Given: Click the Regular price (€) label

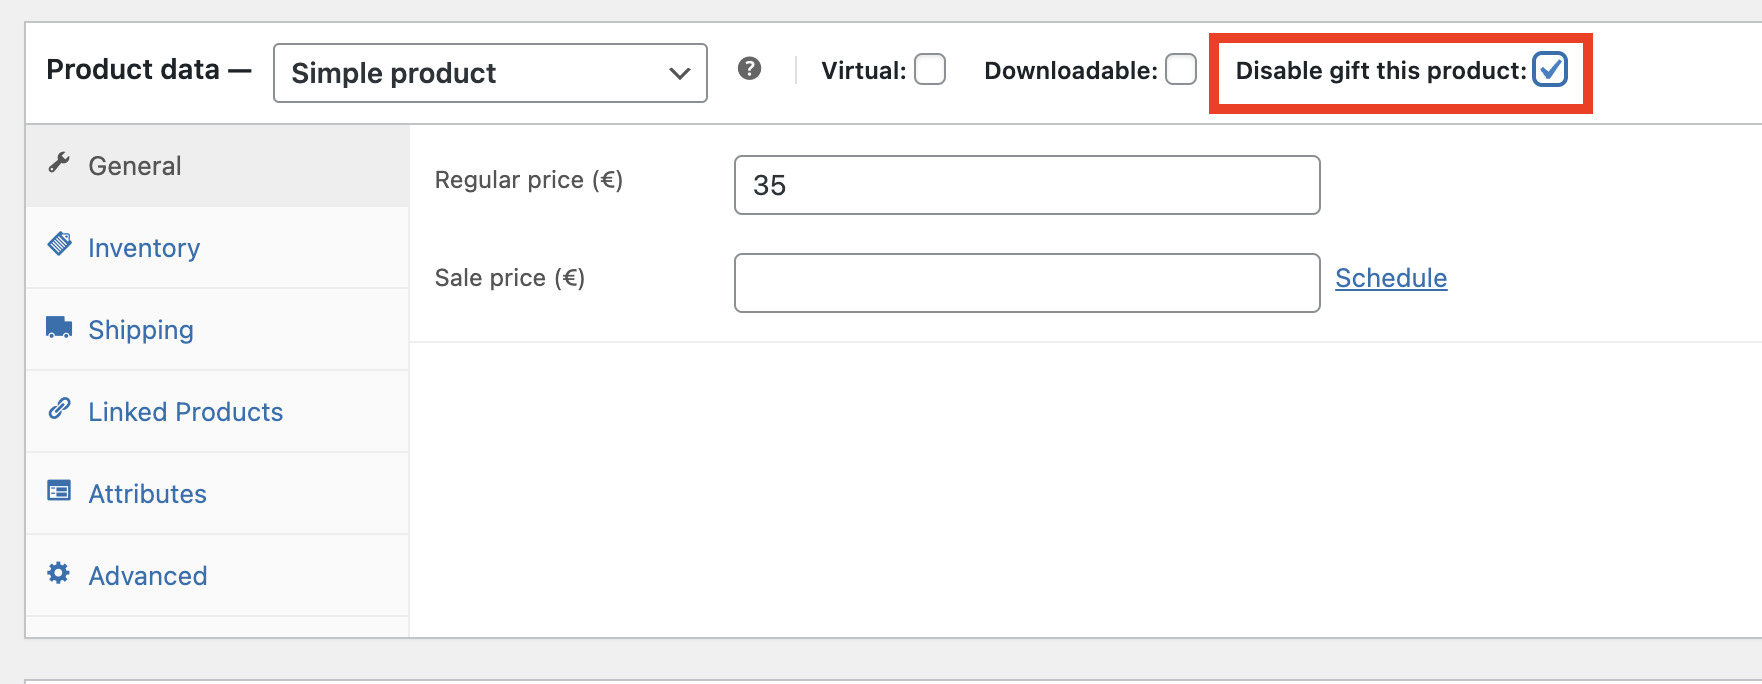Looking at the screenshot, I should coord(529,180).
